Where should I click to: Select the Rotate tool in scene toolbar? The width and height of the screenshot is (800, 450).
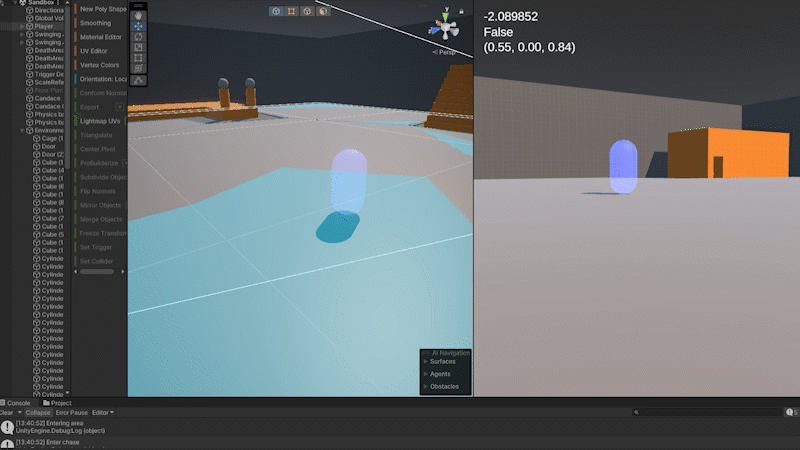tap(138, 37)
